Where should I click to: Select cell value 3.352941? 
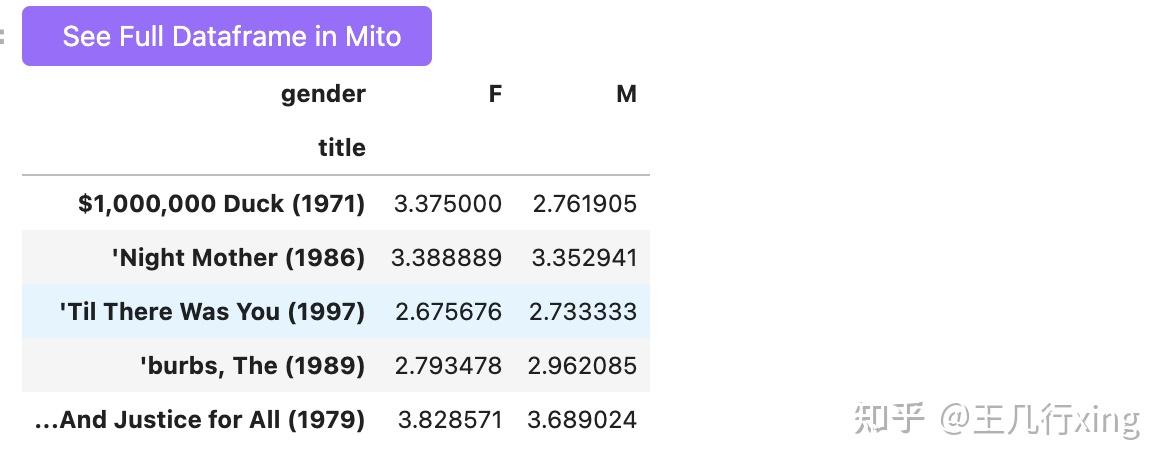pos(584,258)
